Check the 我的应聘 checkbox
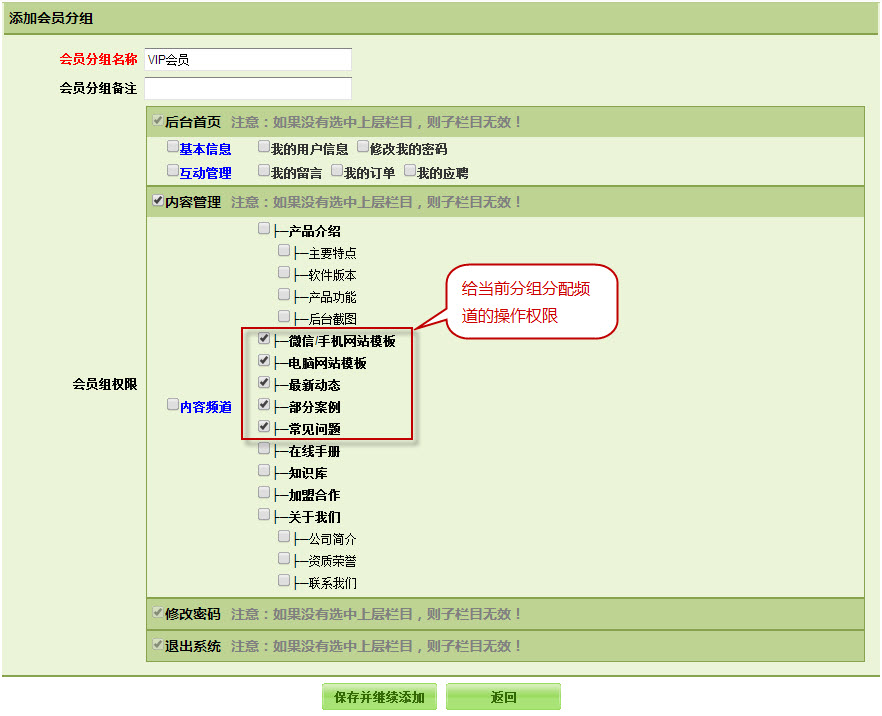882x716 pixels. coord(410,170)
